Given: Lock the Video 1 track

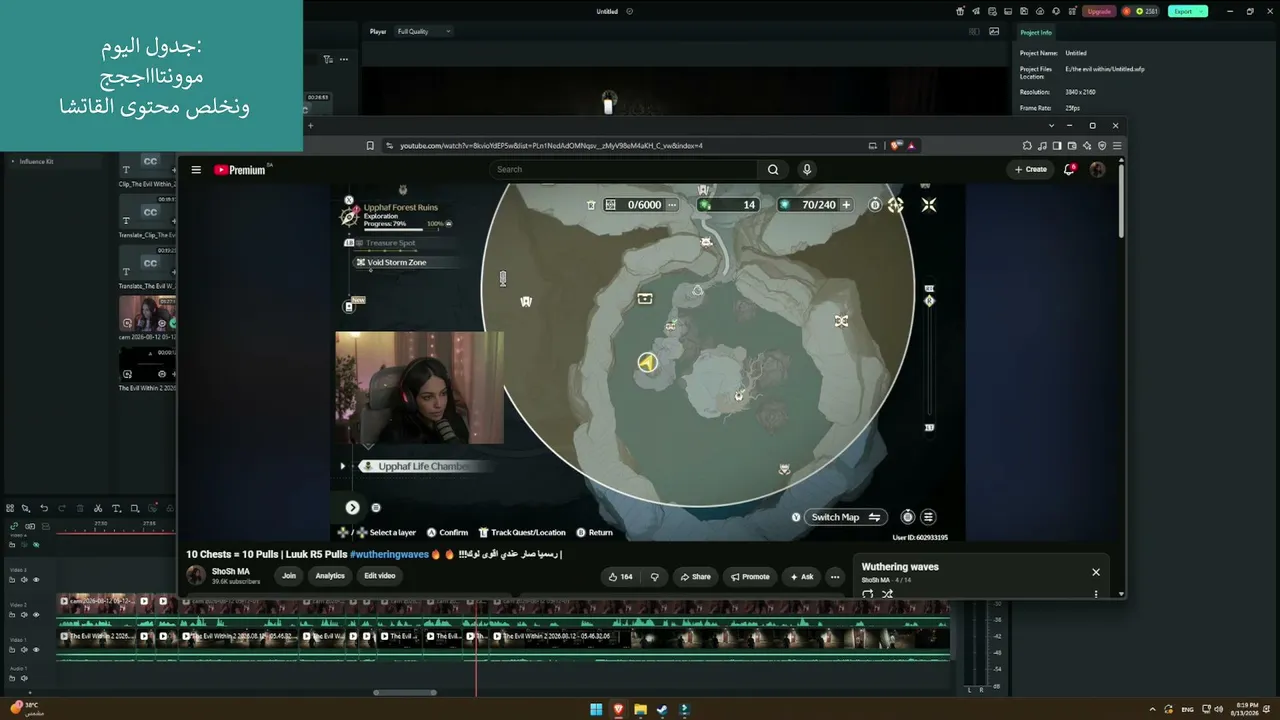Looking at the screenshot, I should 12,650.
